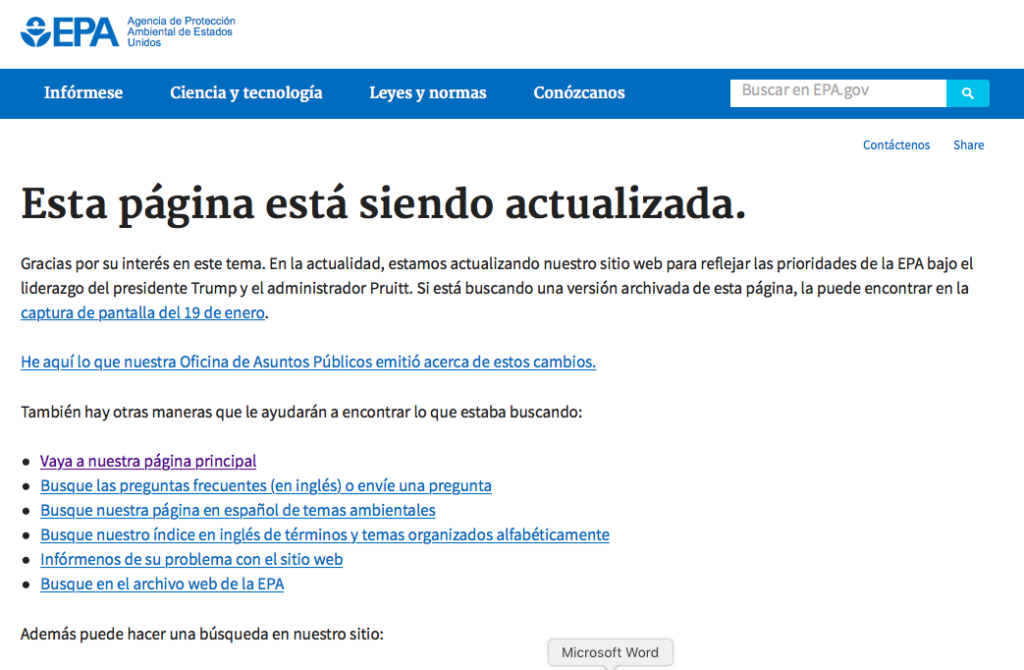This screenshot has width=1024, height=670.
Task: Open the Ciencia y tecnología menu
Action: point(246,93)
